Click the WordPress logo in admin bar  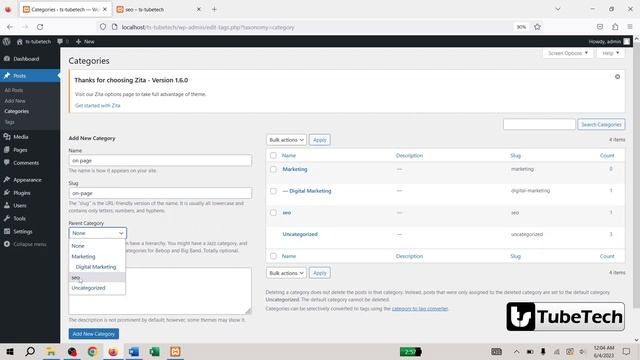pos(7,41)
